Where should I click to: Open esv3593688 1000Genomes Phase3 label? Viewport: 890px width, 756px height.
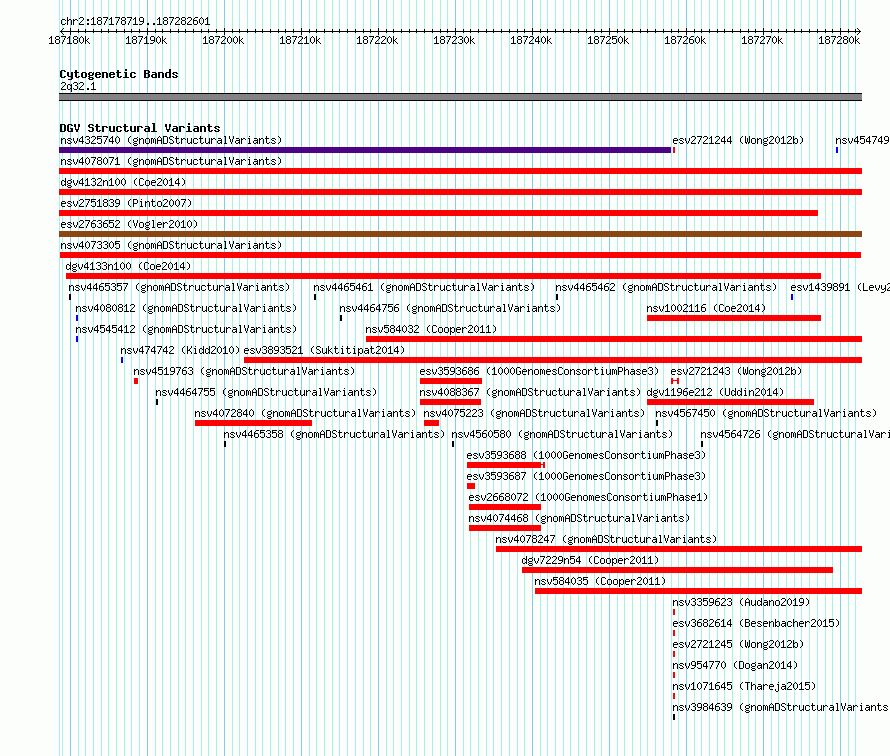tap(586, 455)
